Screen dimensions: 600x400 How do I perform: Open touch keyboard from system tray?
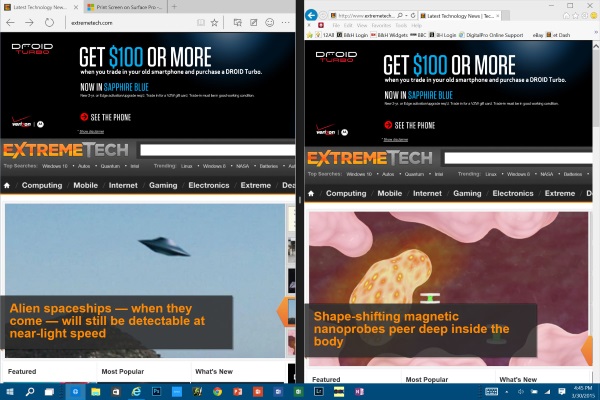[491, 392]
